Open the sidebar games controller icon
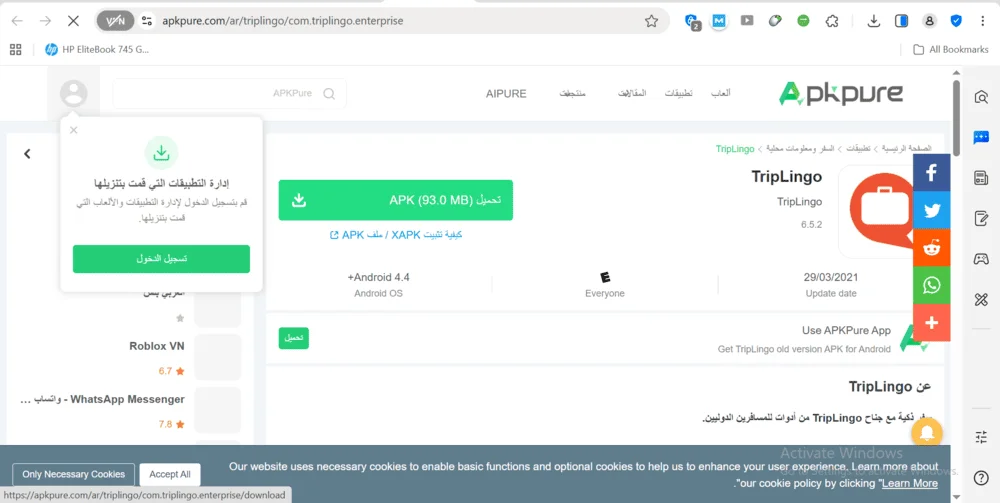The image size is (1000, 503). point(981,259)
